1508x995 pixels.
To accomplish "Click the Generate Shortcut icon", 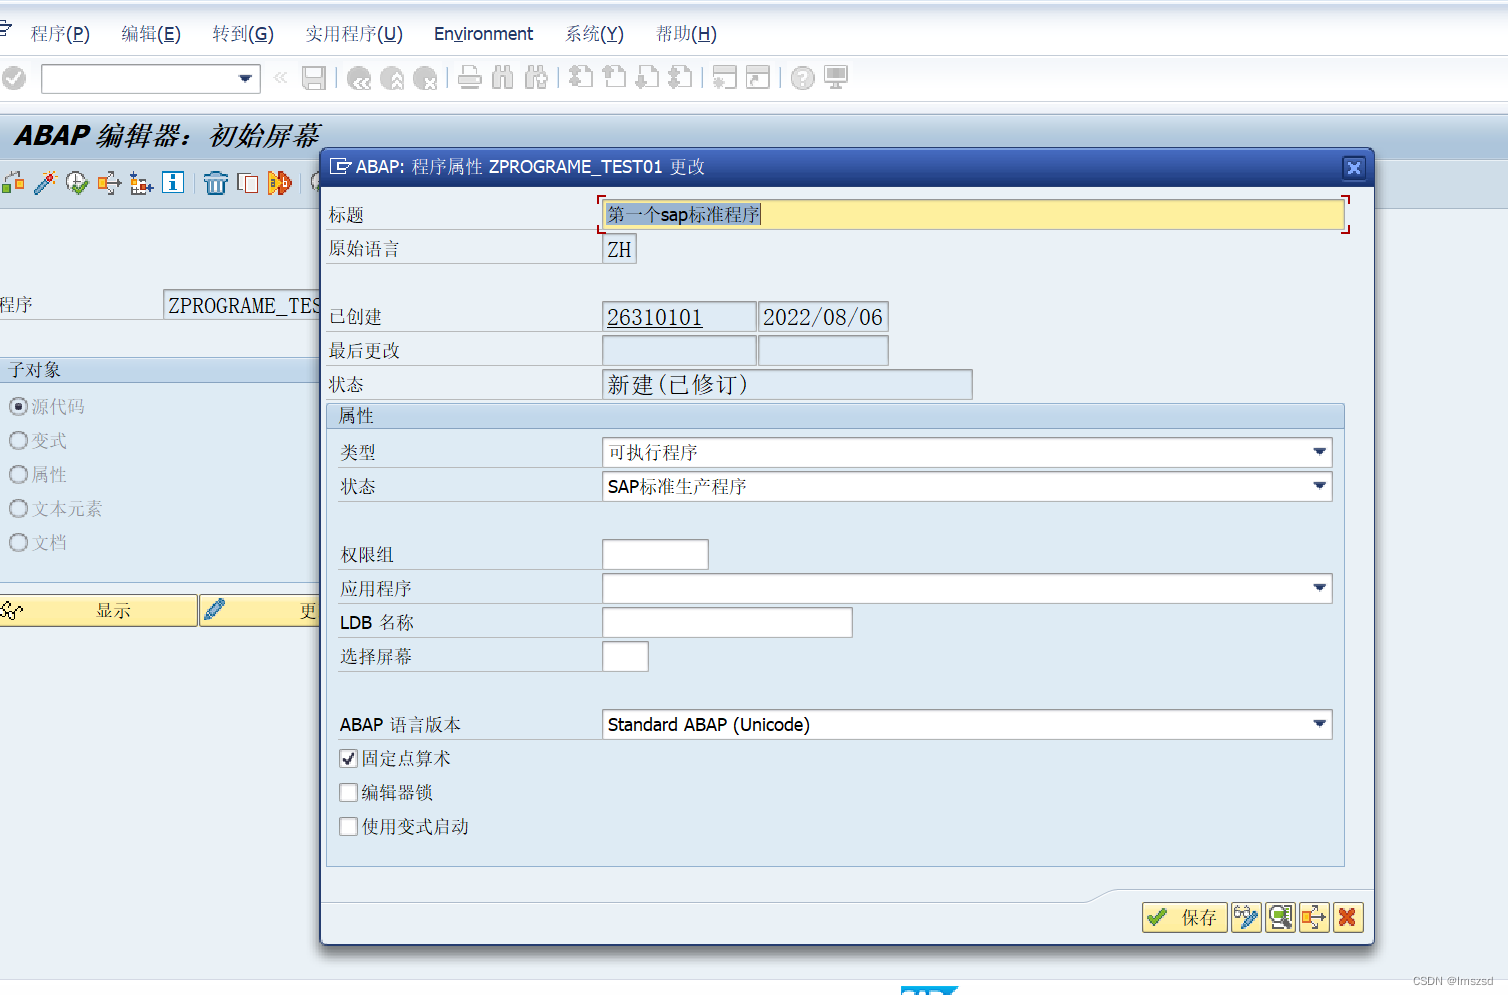I will pos(758,78).
